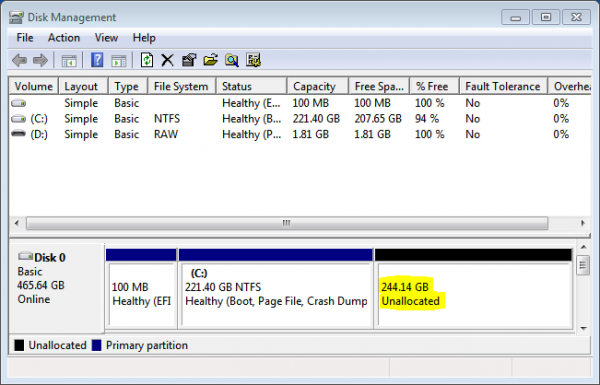
Task: Sort by the Volume column header
Action: pyautogui.click(x=34, y=86)
